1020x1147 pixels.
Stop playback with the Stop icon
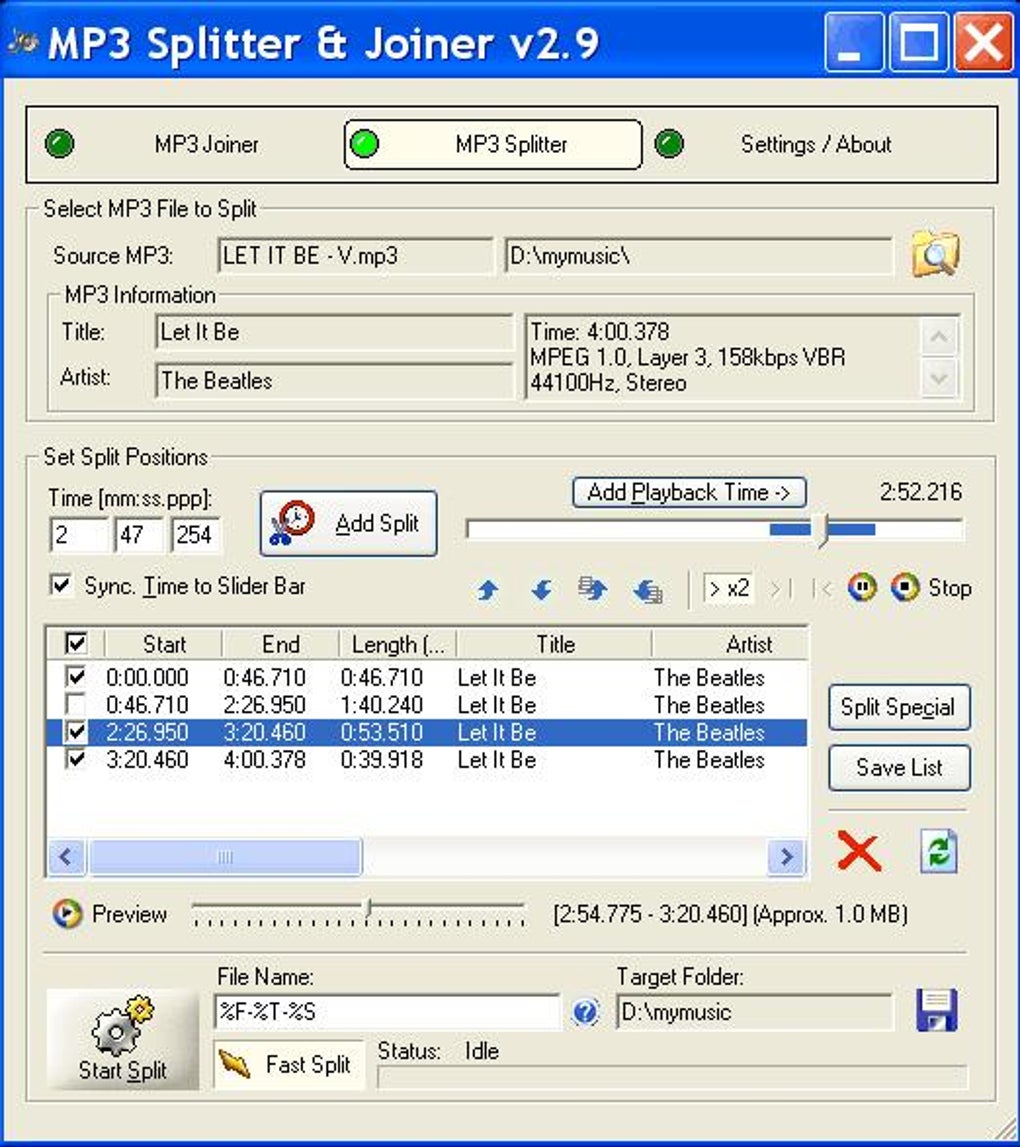point(905,587)
